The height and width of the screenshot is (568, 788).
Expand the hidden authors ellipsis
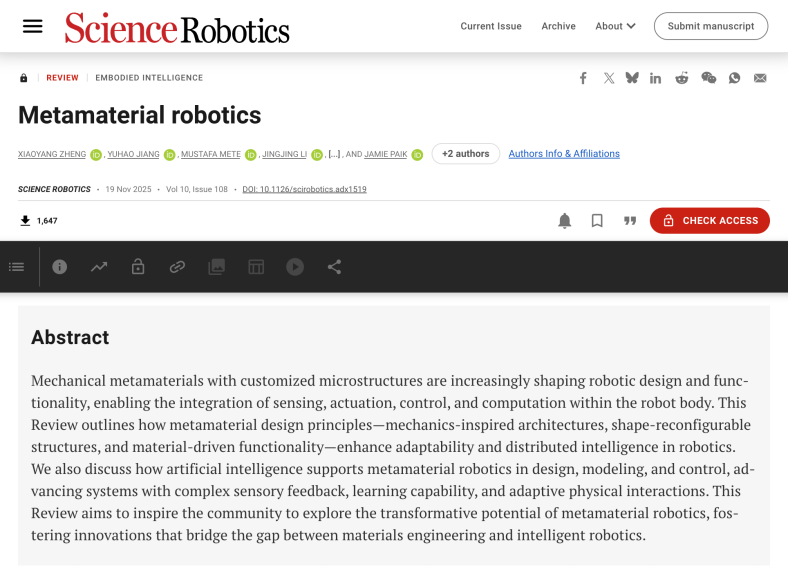[x=335, y=154]
